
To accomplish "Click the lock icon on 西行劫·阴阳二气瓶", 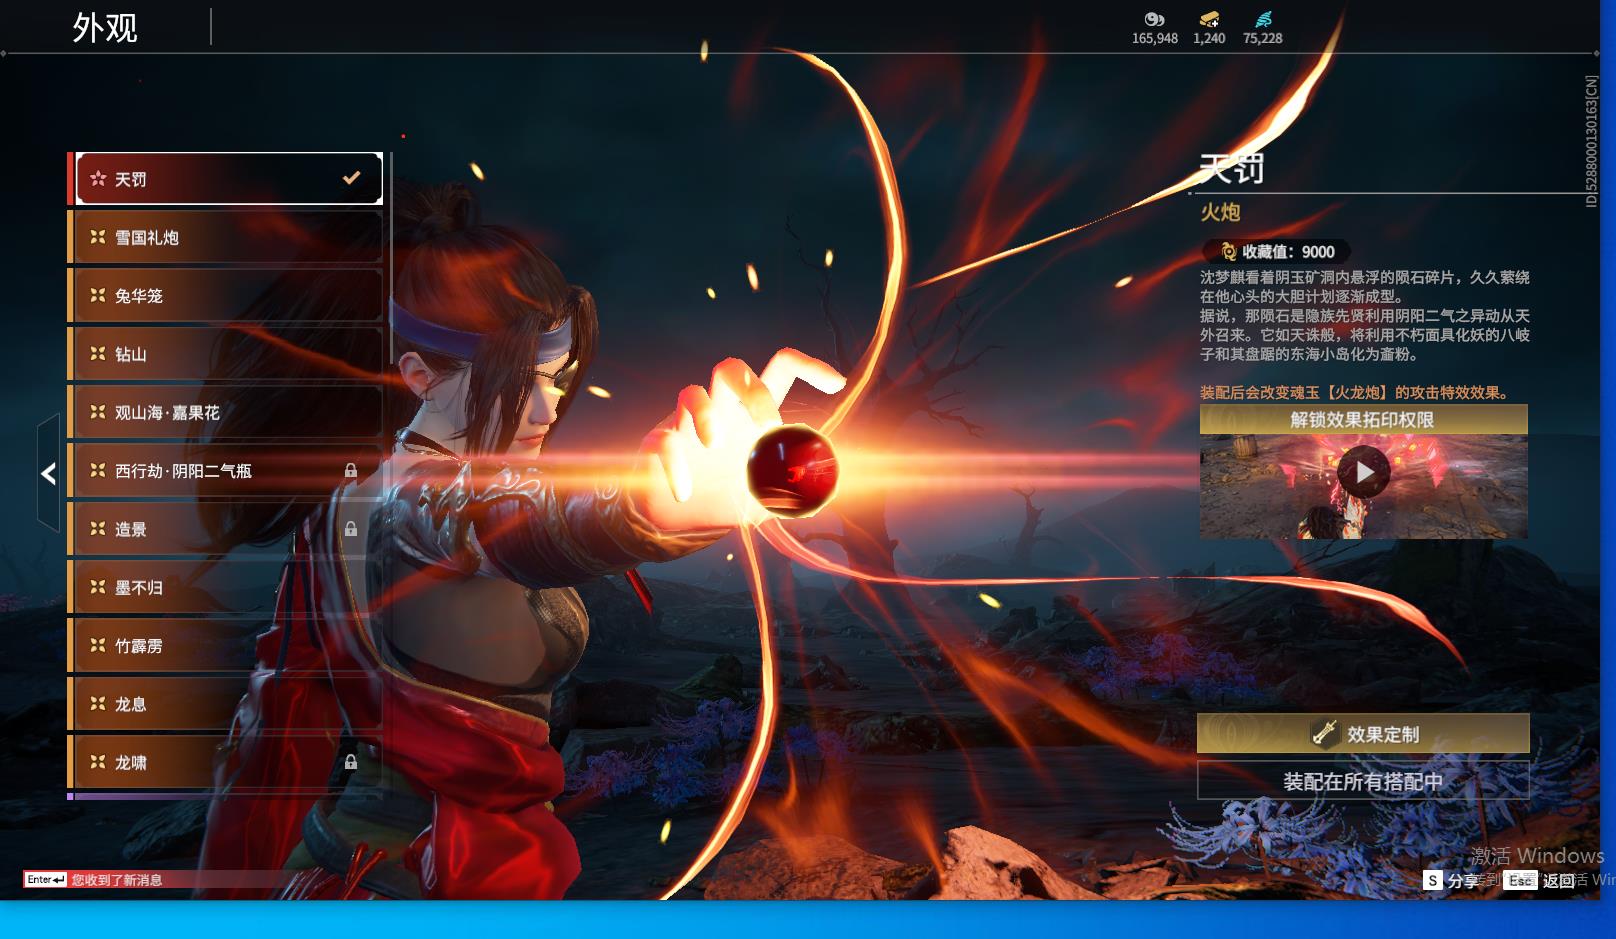I will pyautogui.click(x=351, y=470).
